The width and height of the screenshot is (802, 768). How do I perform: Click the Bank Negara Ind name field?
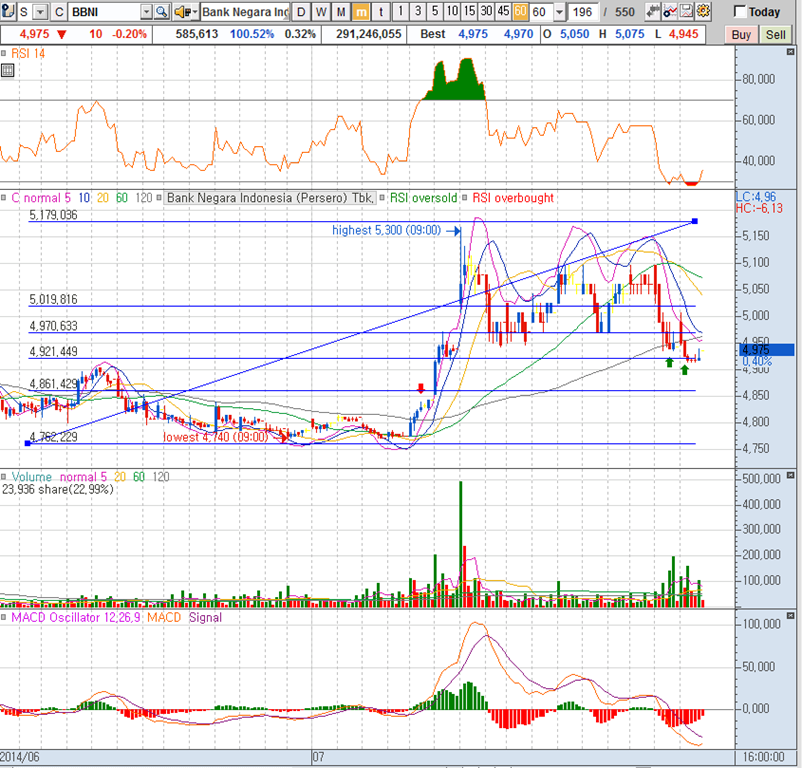(245, 11)
